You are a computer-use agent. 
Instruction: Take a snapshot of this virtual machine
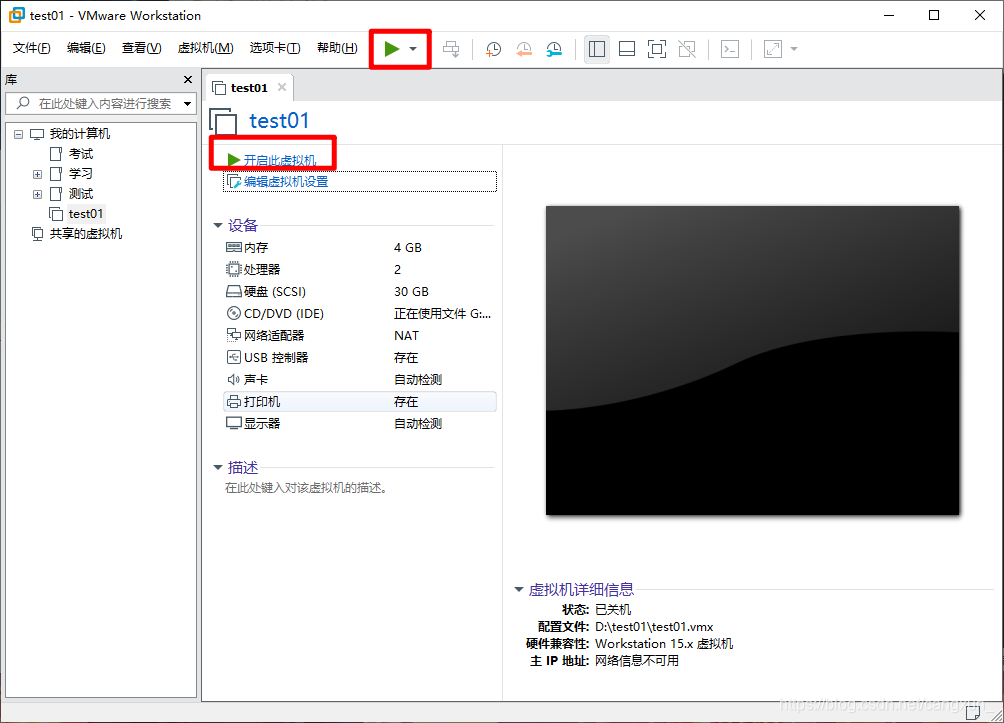tap(493, 49)
